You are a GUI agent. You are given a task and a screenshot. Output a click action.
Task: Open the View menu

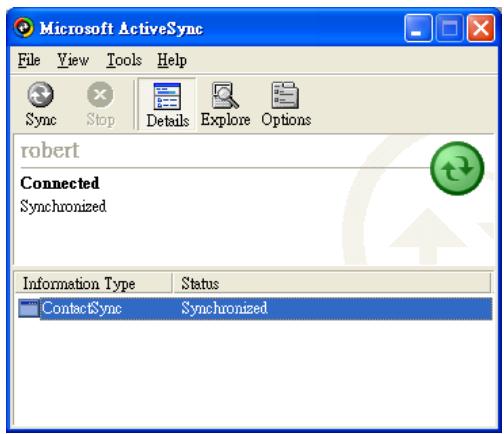pos(73,60)
